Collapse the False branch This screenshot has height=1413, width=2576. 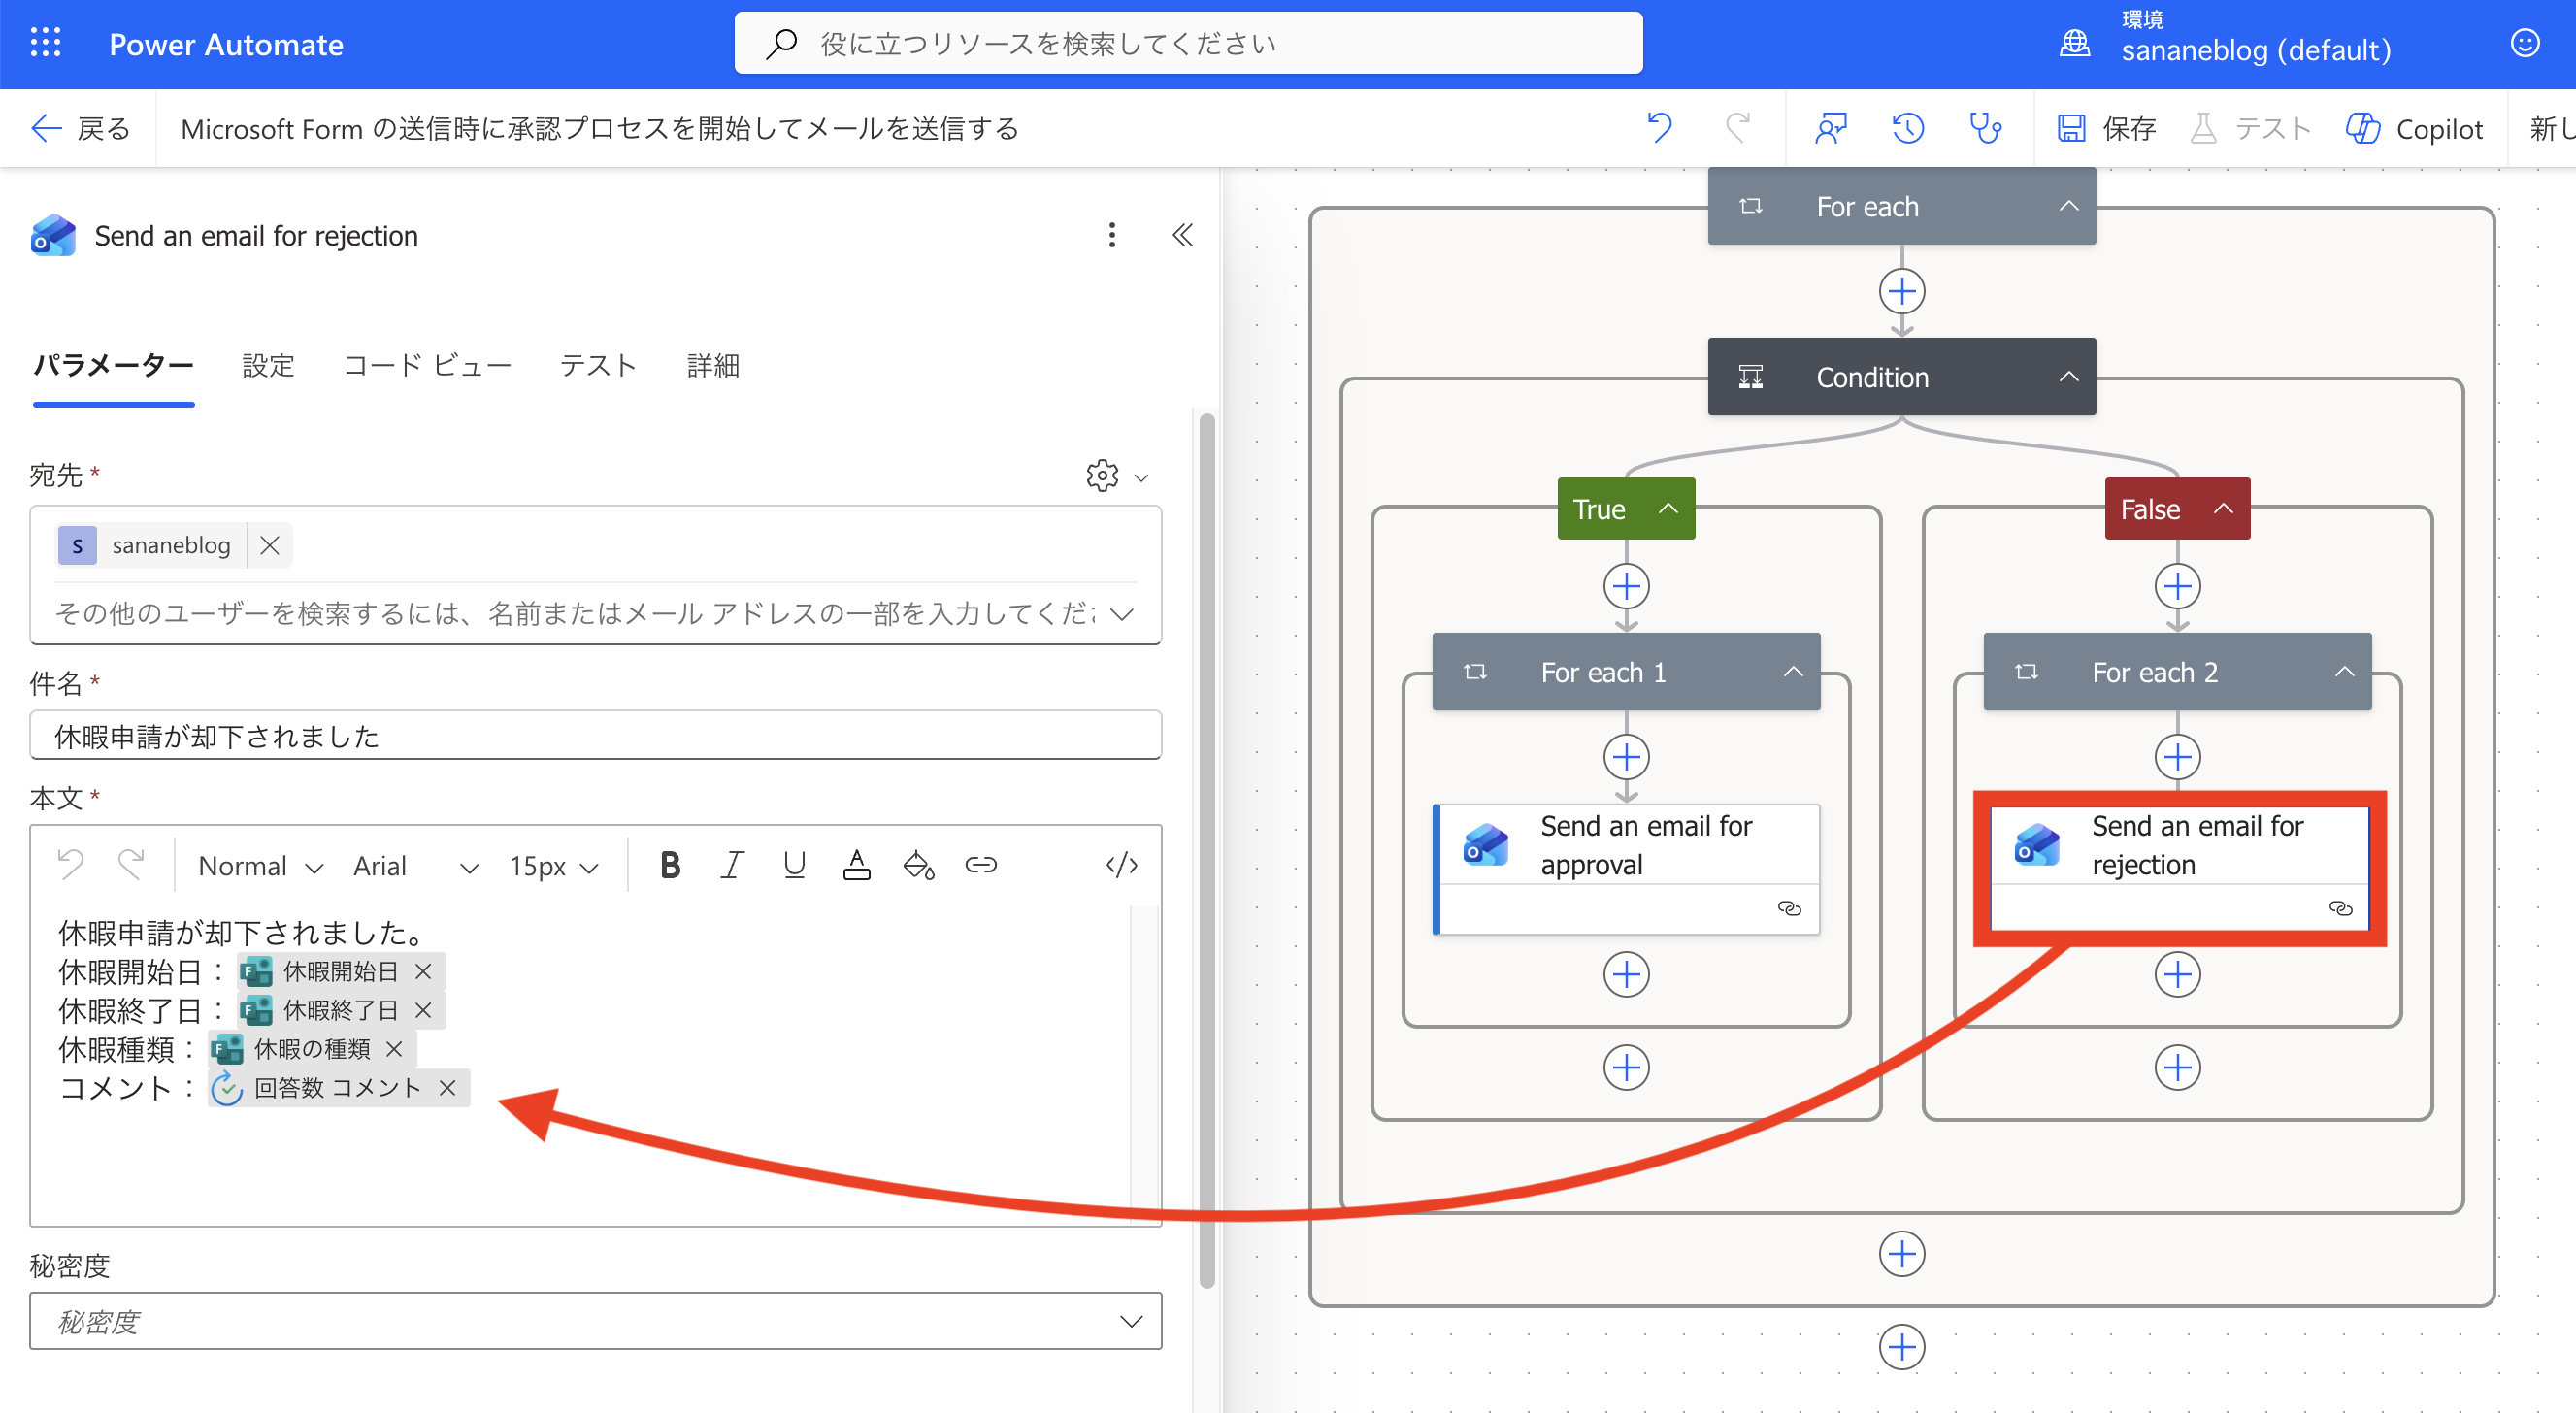tap(2223, 509)
